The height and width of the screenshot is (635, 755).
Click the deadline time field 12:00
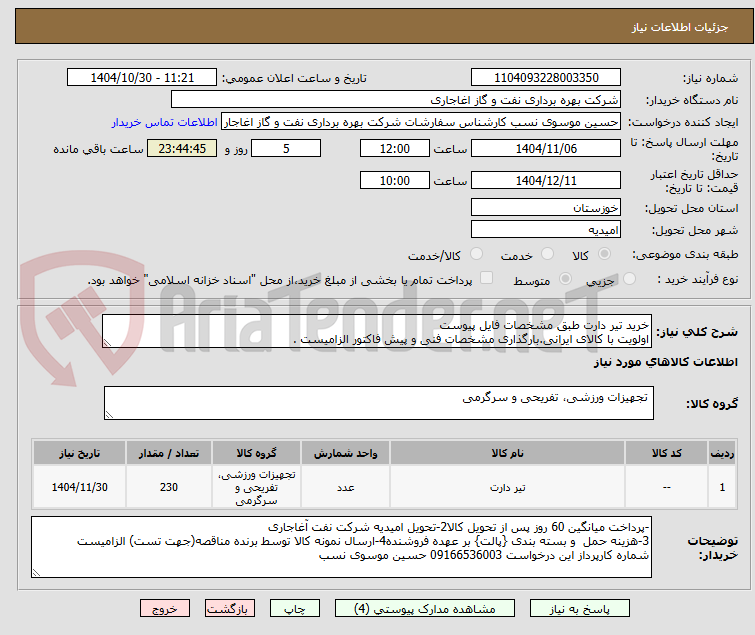click(x=395, y=148)
